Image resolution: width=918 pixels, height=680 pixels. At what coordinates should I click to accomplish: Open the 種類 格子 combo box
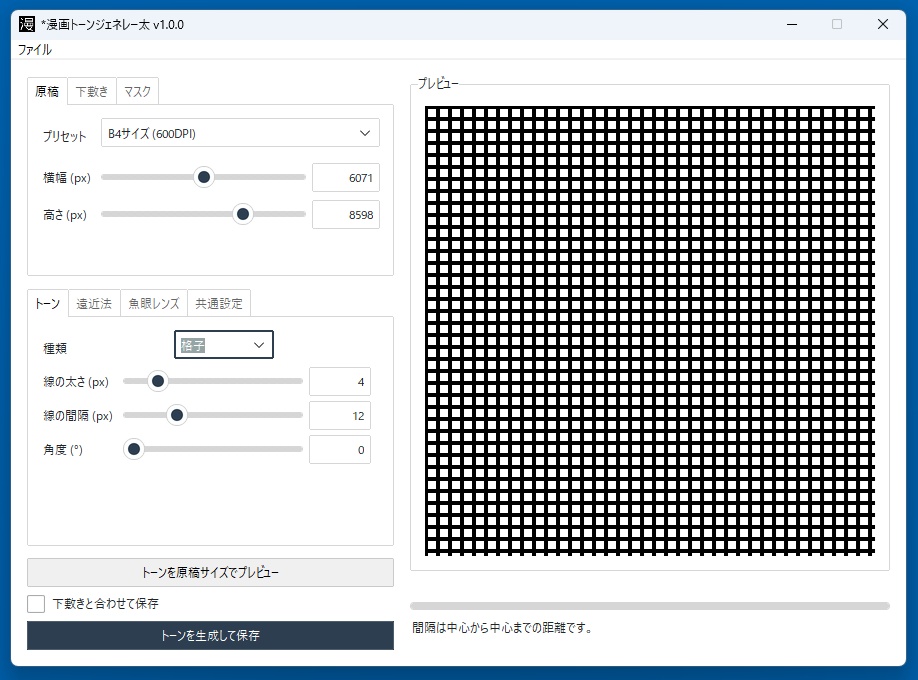coord(224,345)
